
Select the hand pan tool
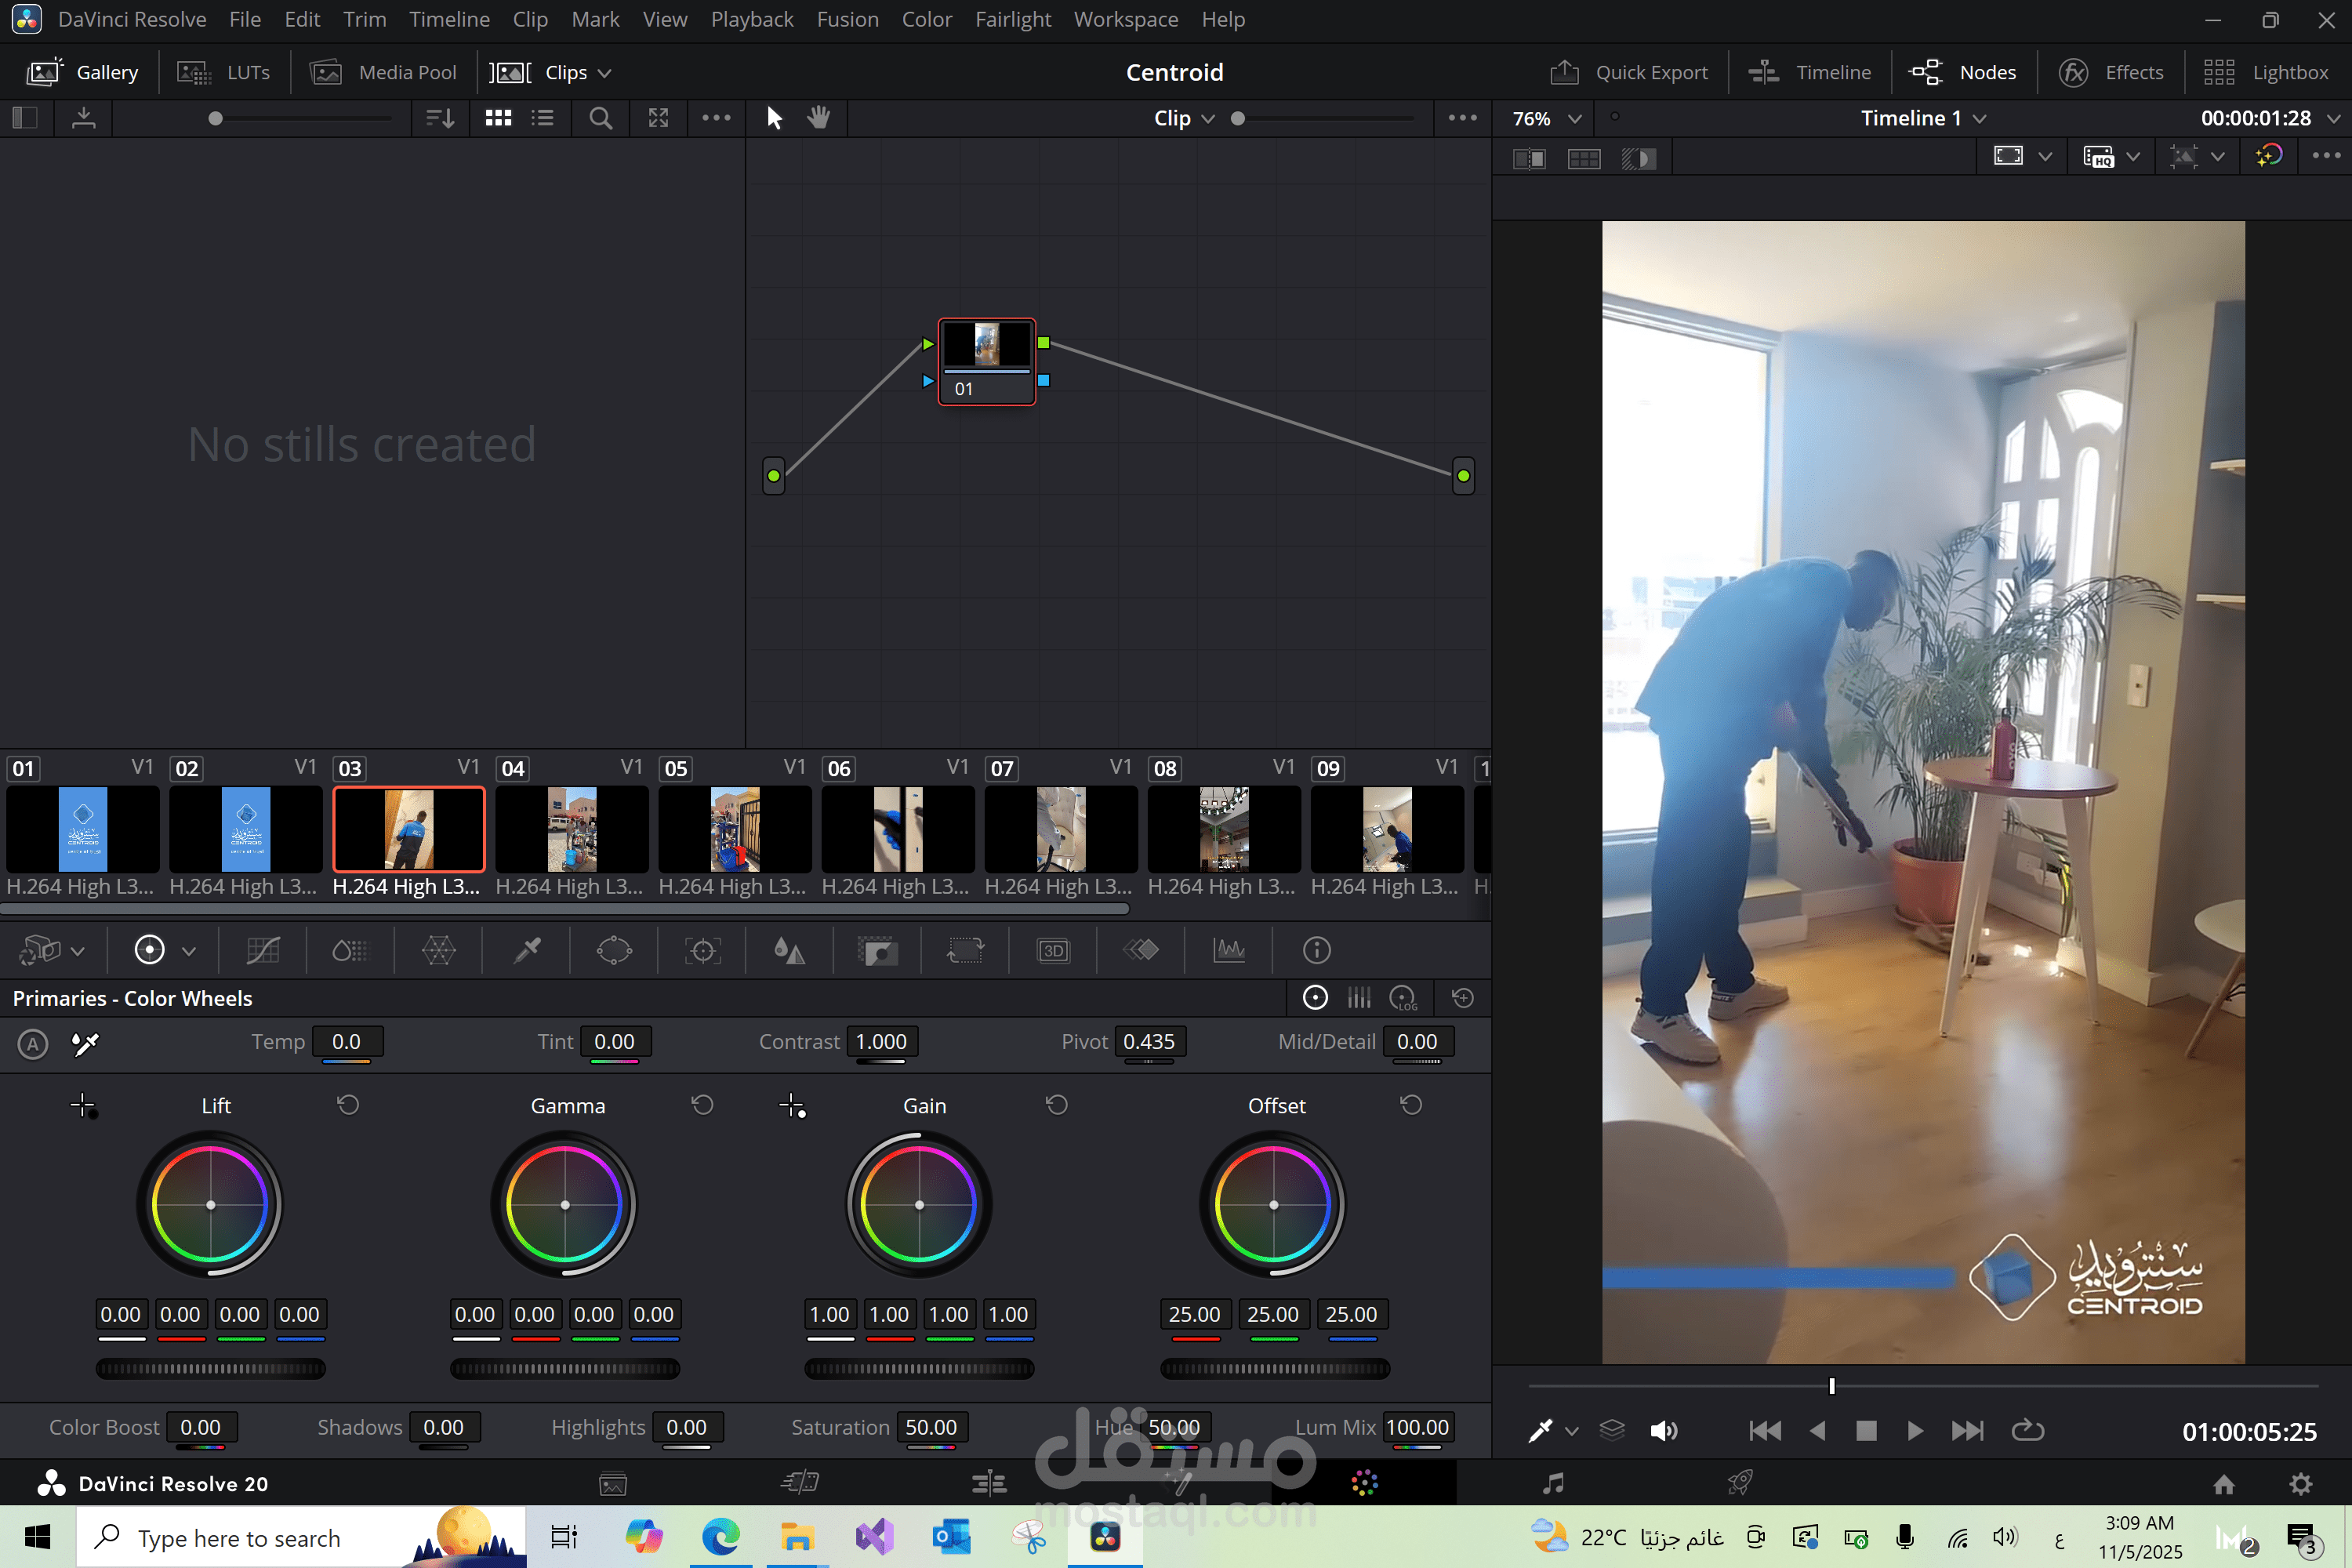[819, 118]
